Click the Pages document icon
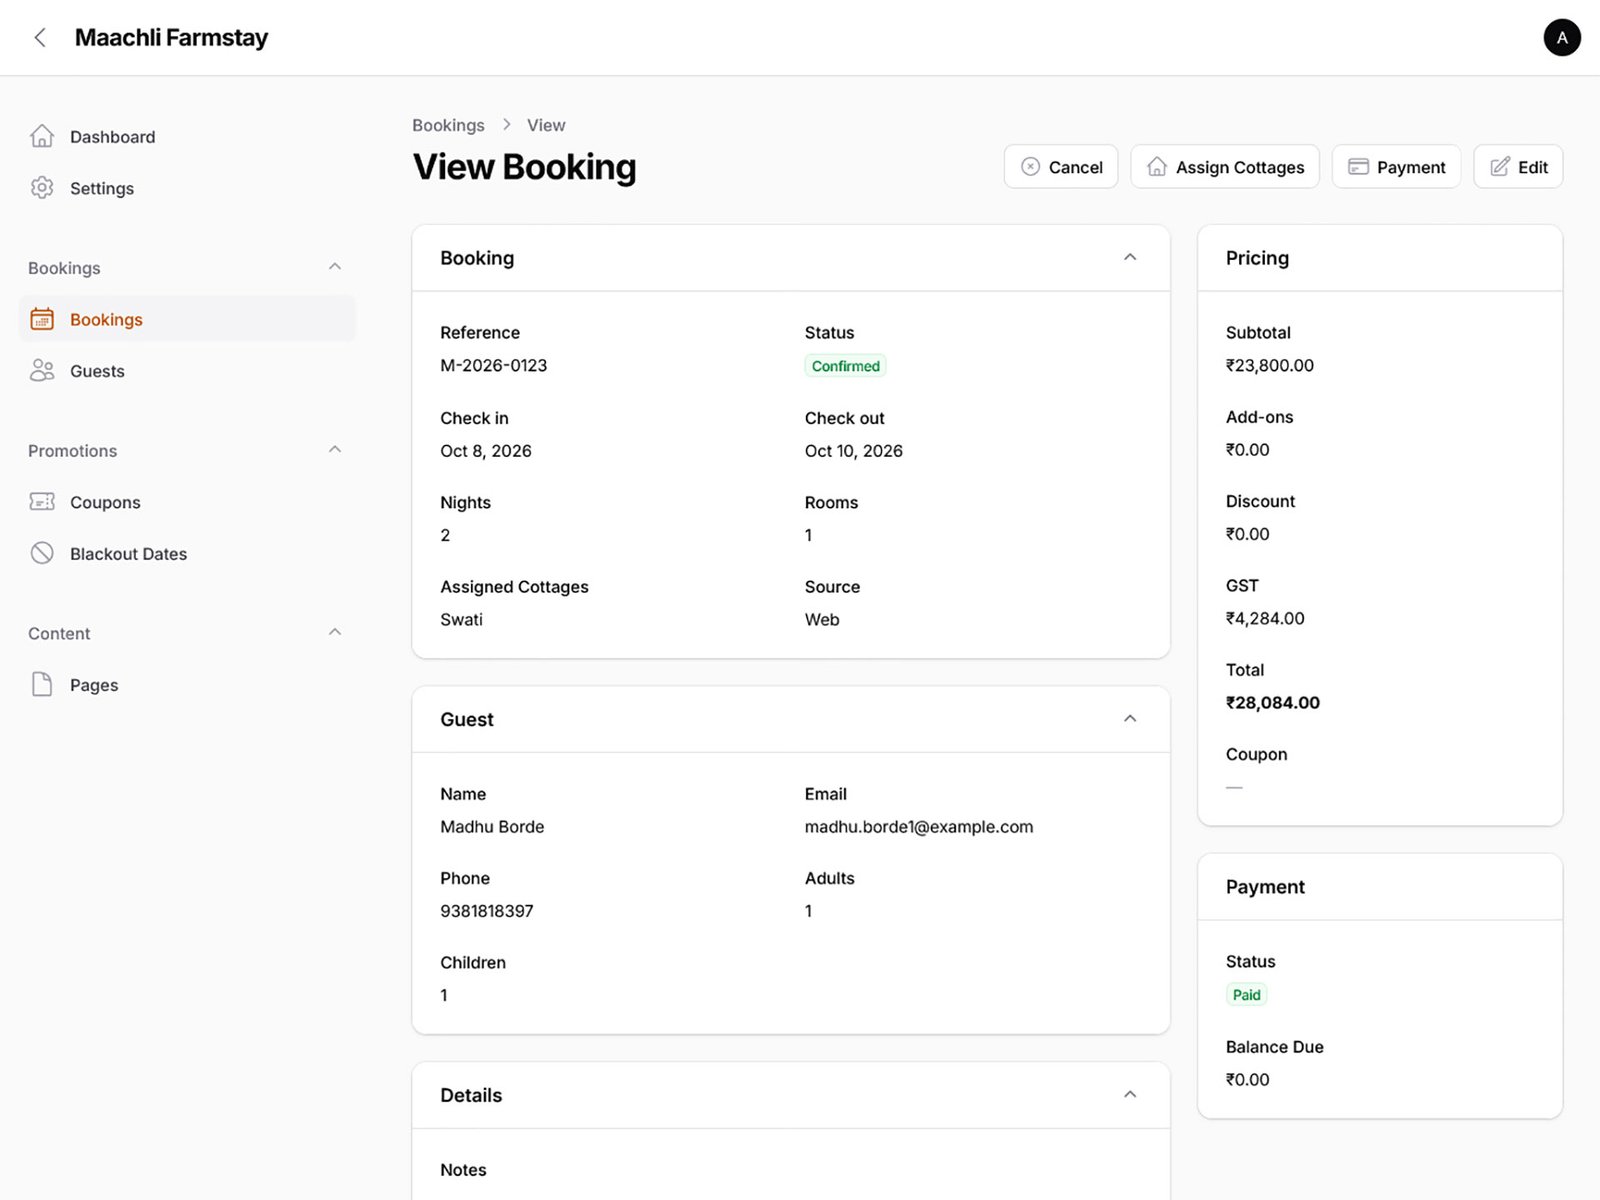 [42, 684]
